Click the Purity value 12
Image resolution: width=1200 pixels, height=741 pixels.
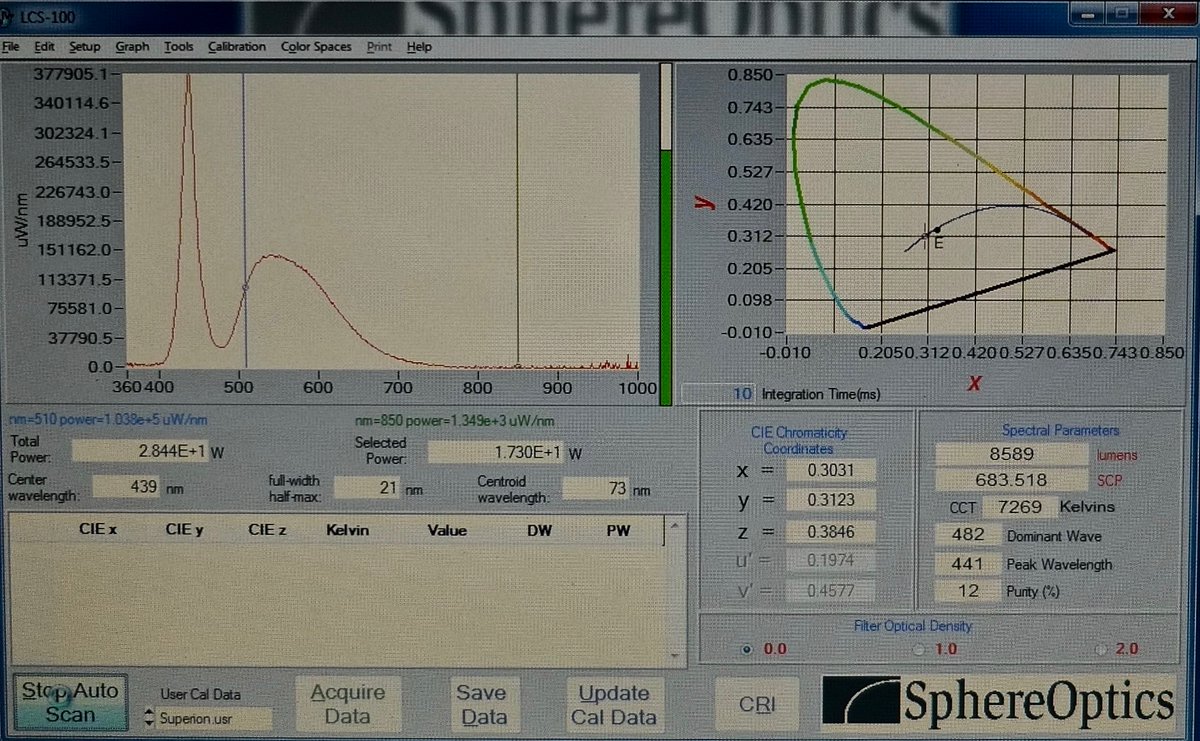[x=967, y=591]
